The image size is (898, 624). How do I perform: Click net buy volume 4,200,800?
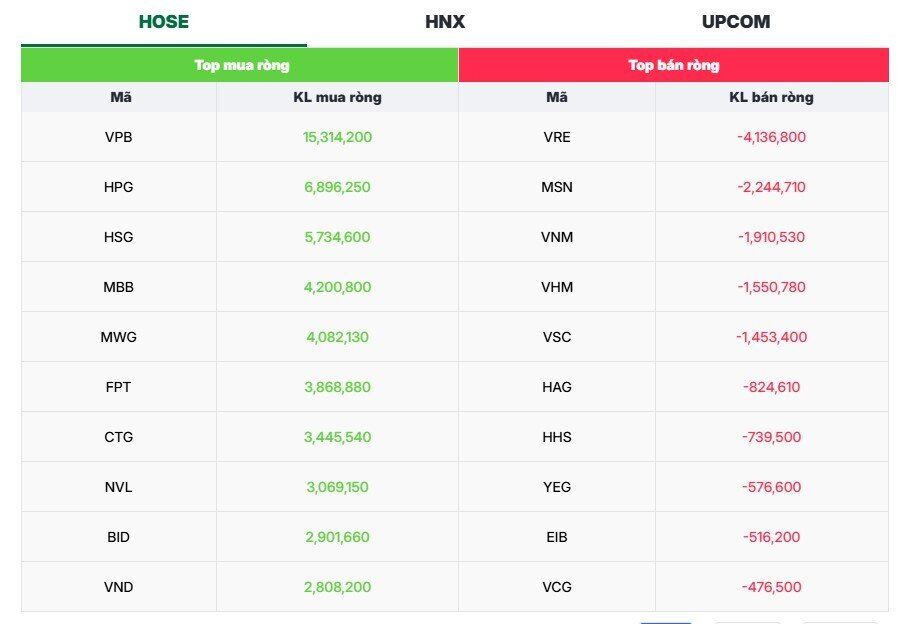point(337,287)
